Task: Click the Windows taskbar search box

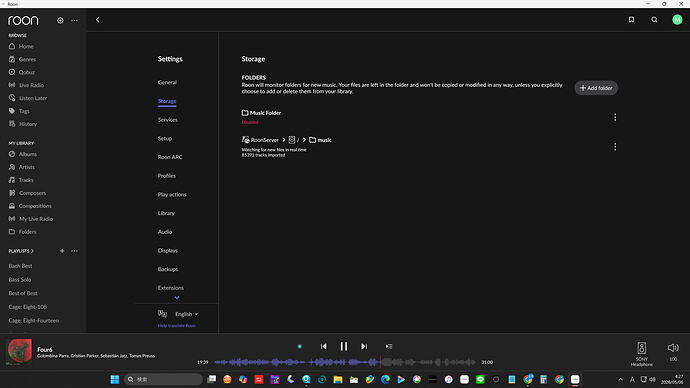Action: tap(163, 379)
